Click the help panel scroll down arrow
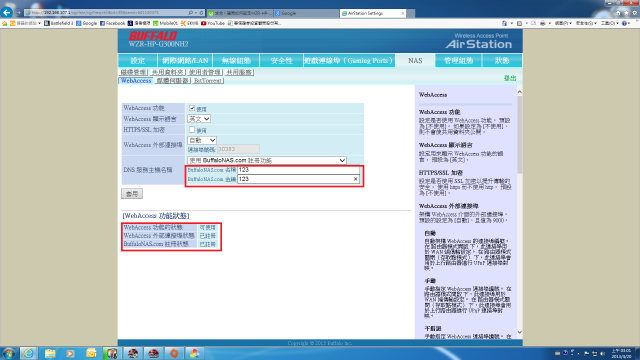The image size is (640, 360). click(x=520, y=332)
